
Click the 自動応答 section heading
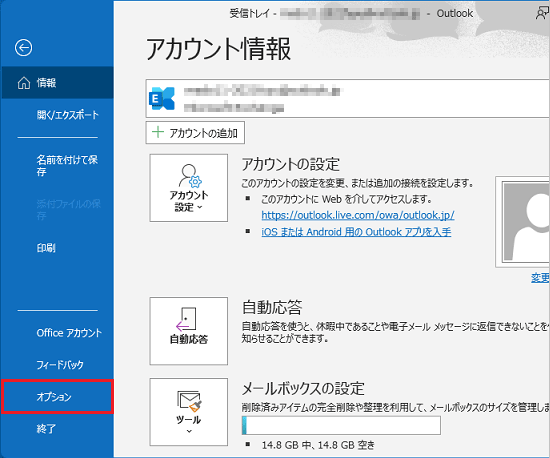tap(272, 307)
